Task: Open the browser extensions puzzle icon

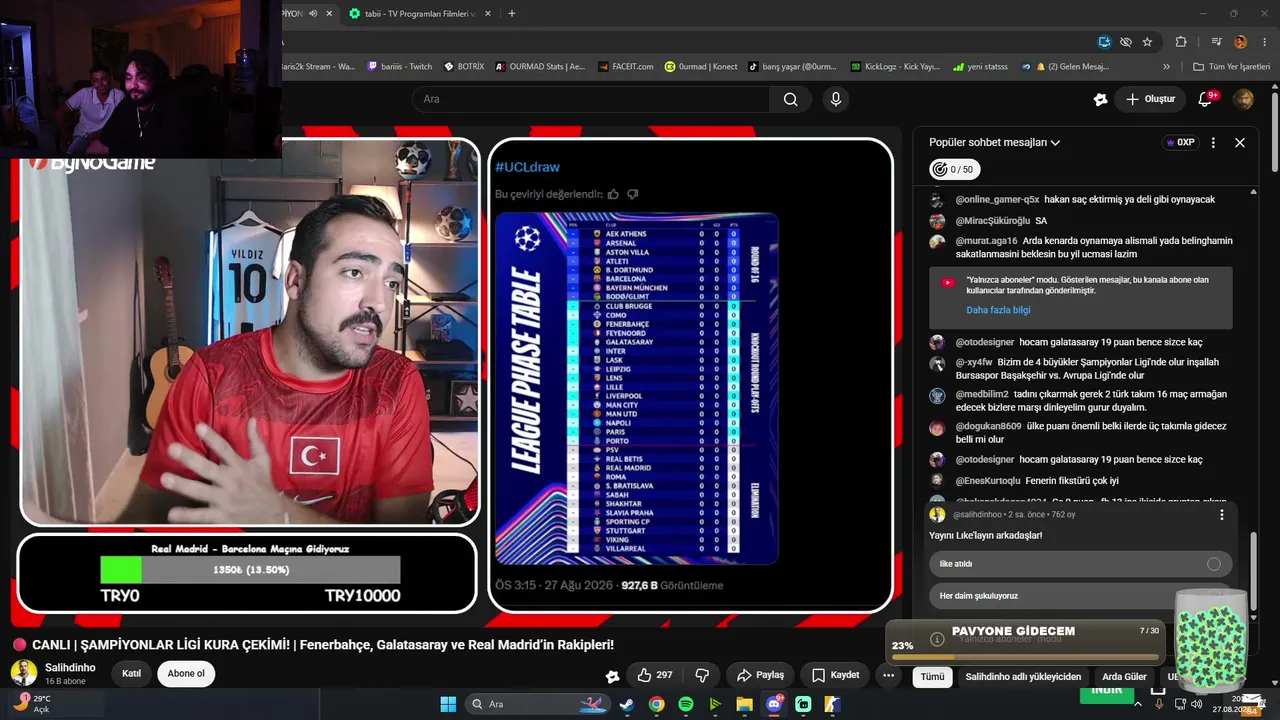Action: (1181, 42)
